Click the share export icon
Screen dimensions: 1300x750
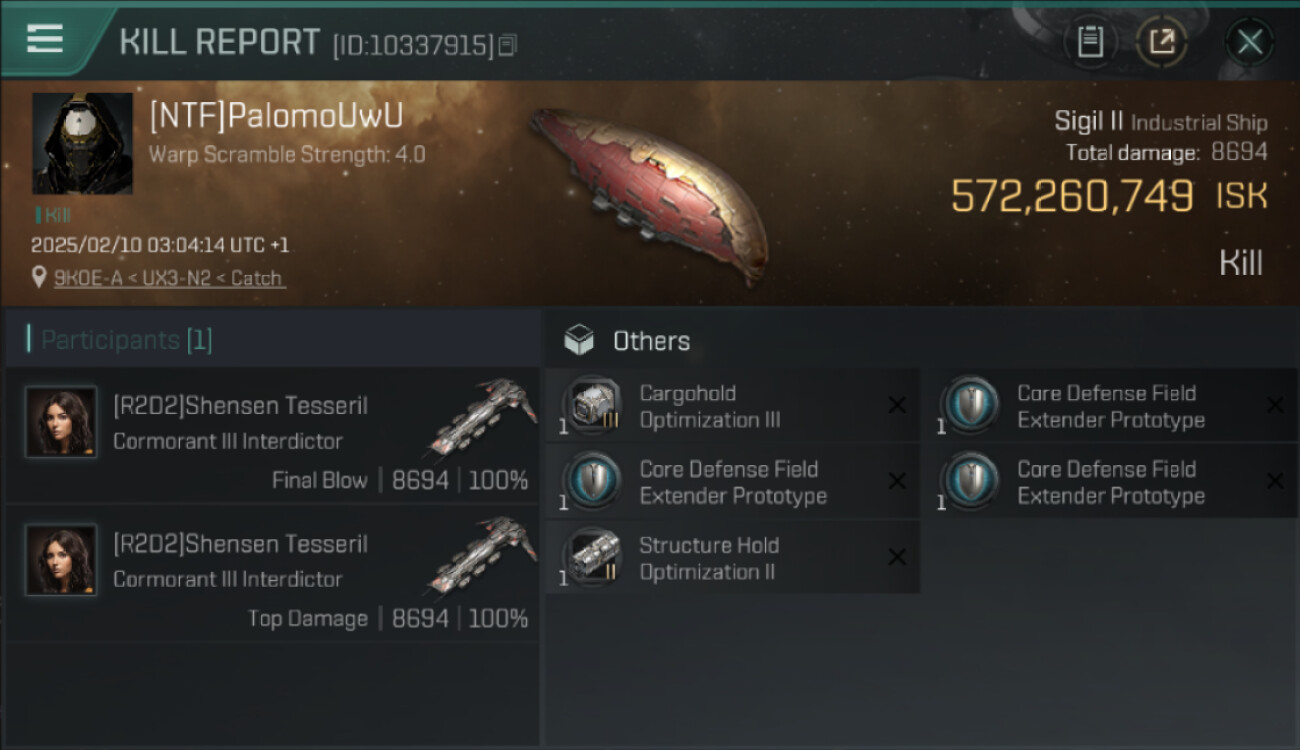(1161, 42)
